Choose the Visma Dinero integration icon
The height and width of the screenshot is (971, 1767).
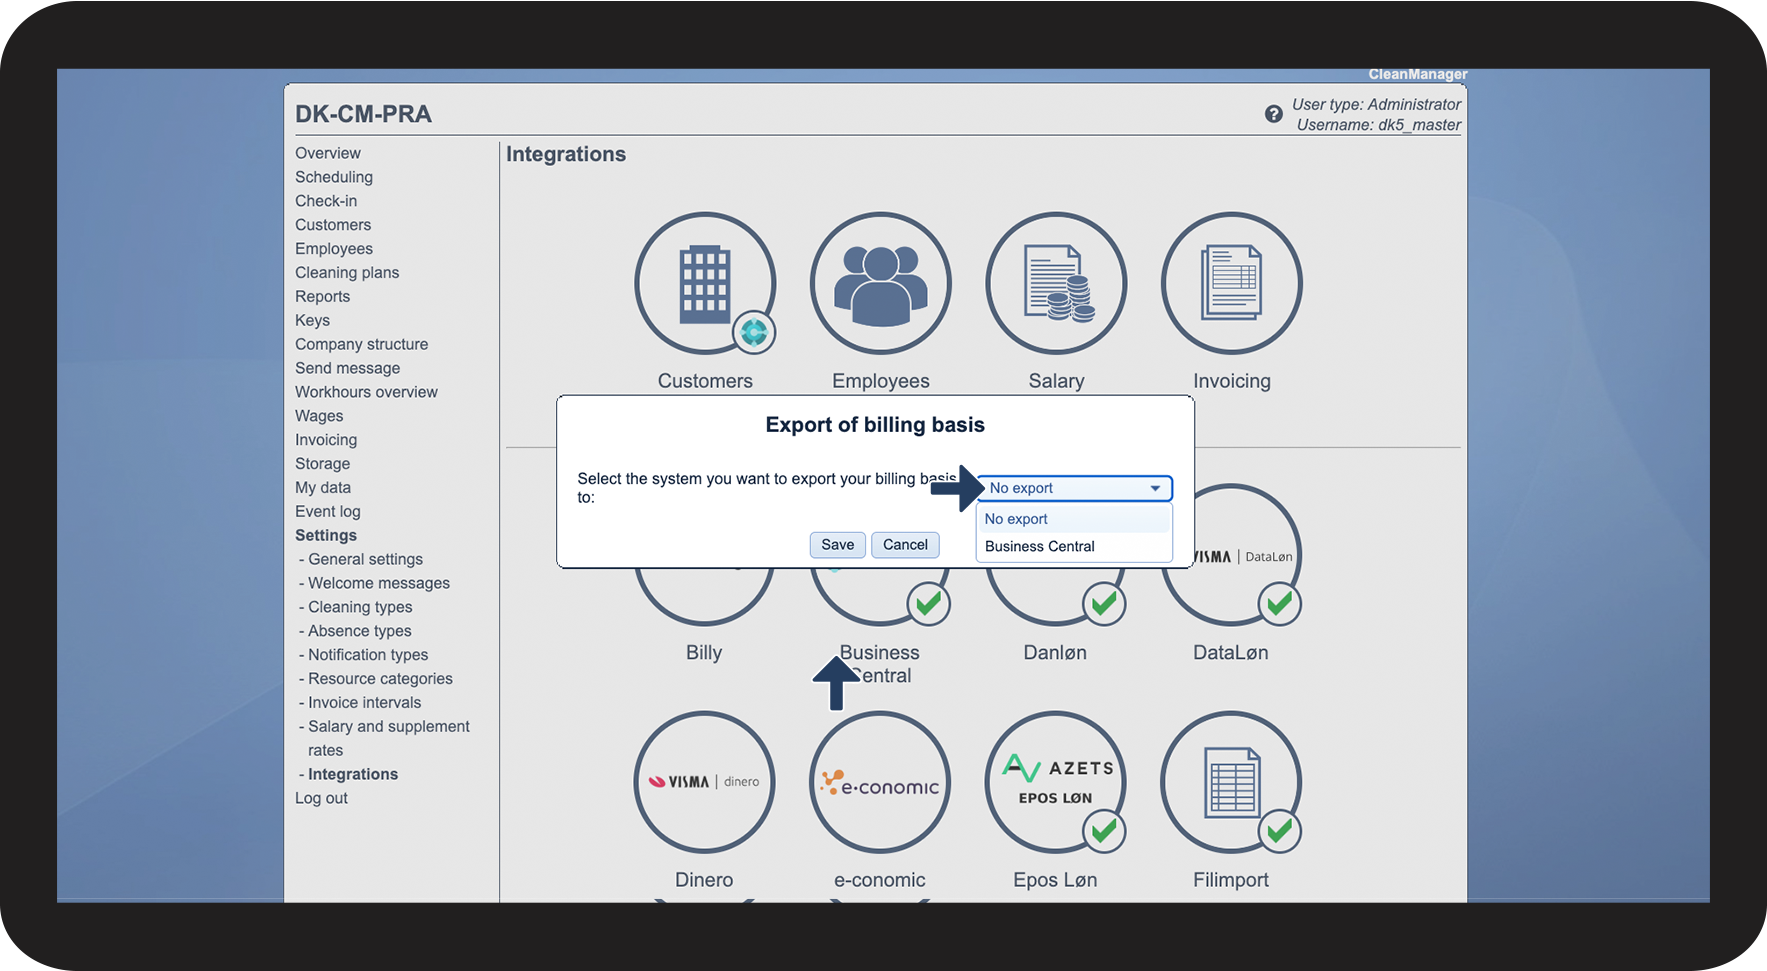[x=704, y=782]
